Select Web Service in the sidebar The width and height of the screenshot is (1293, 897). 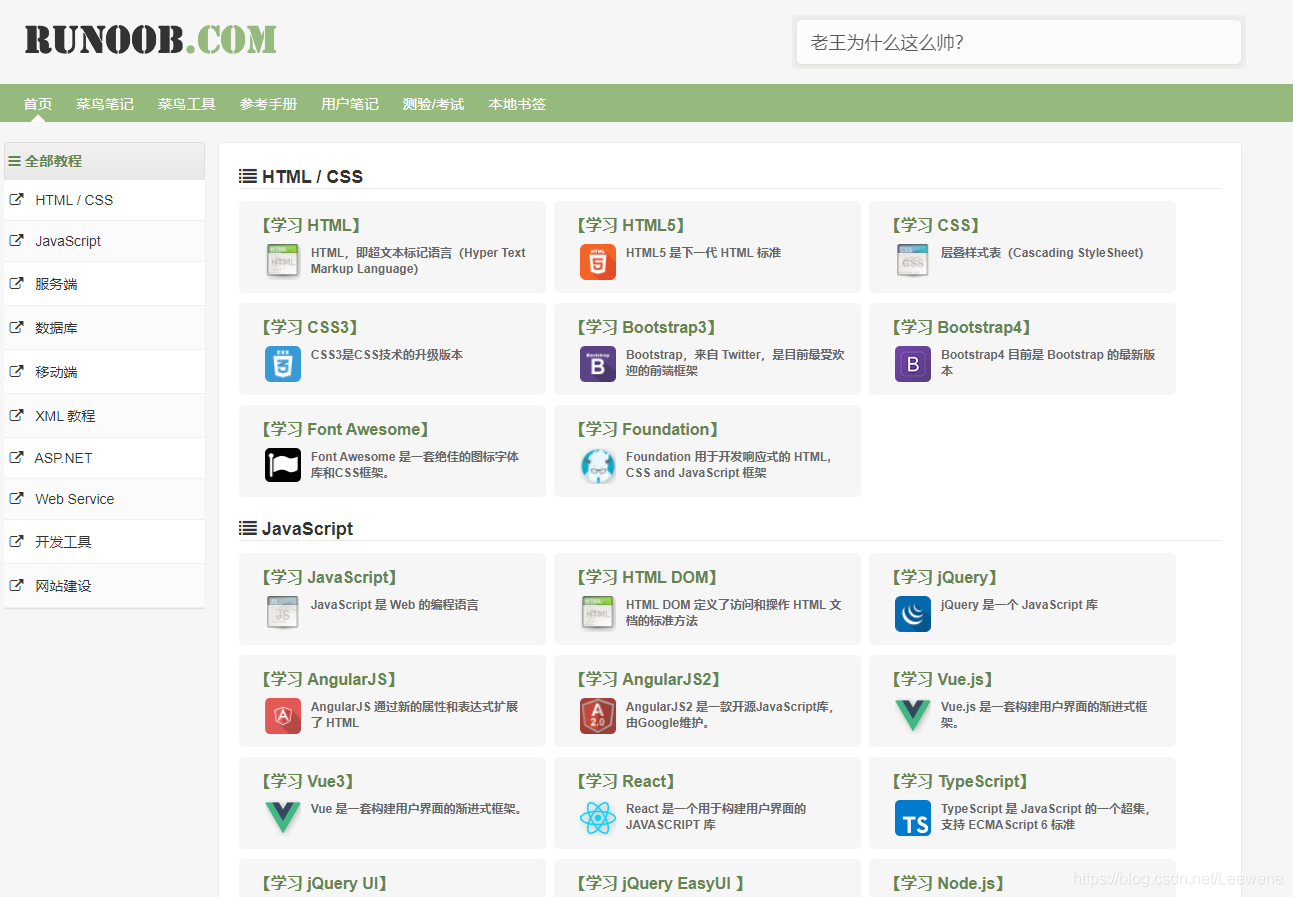104,499
